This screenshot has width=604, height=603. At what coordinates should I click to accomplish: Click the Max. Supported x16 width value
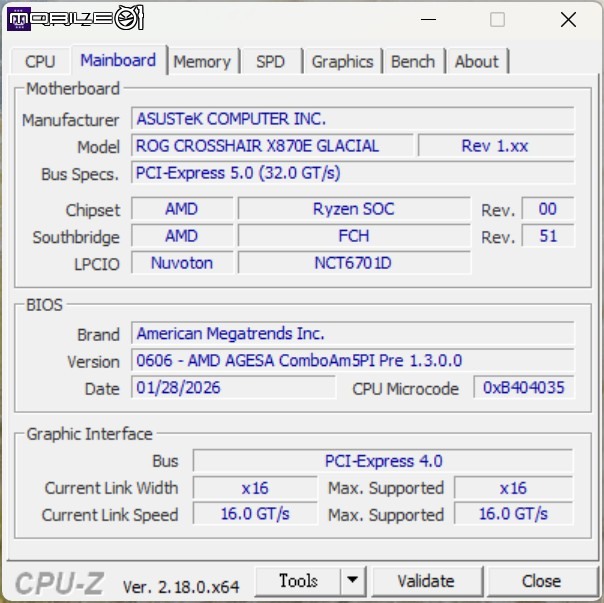[x=513, y=488]
